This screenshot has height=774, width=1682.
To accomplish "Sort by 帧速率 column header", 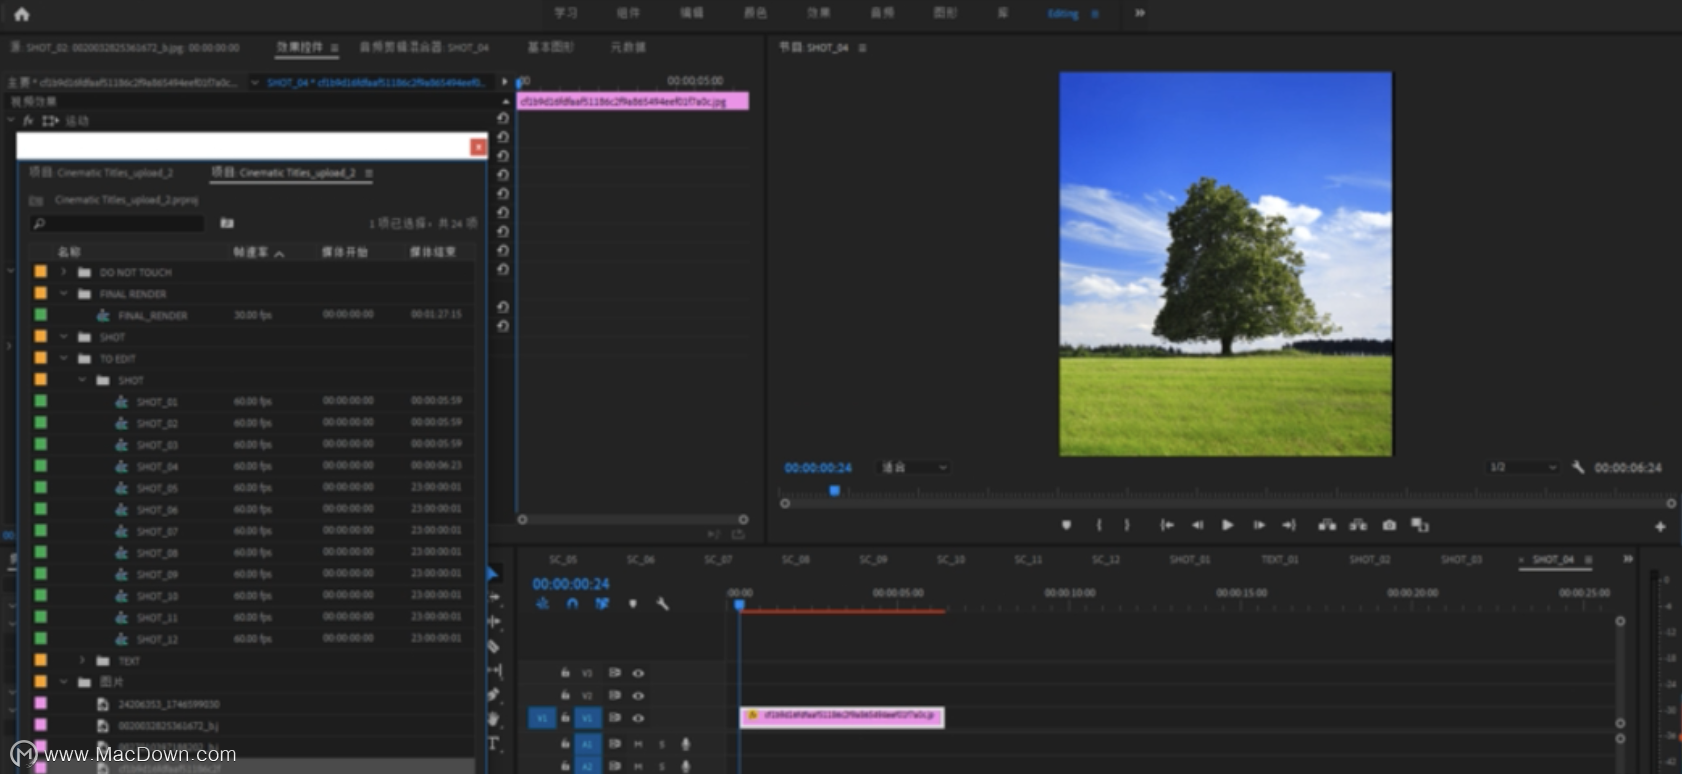I will click(x=251, y=252).
